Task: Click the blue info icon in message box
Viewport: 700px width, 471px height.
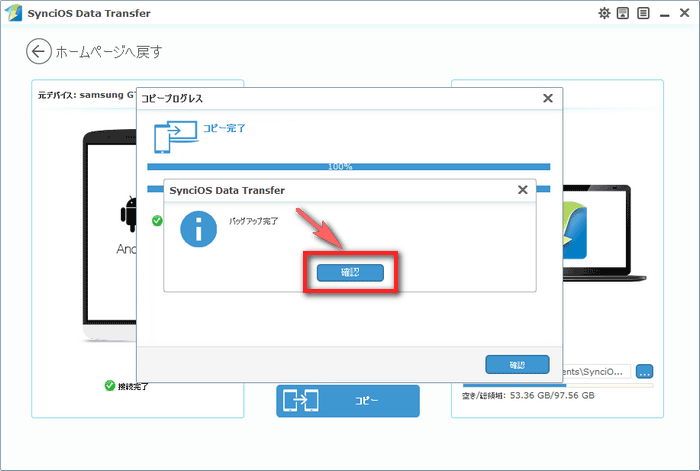Action: [199, 229]
